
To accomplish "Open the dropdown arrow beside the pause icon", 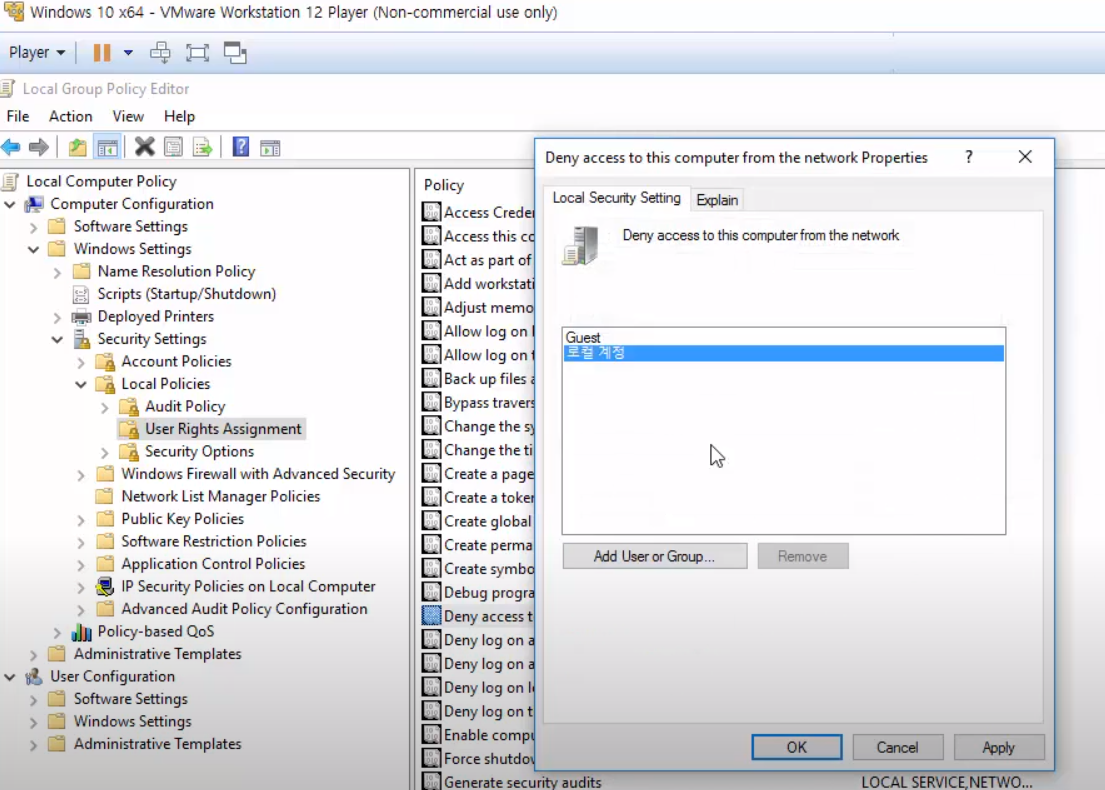I will (128, 53).
